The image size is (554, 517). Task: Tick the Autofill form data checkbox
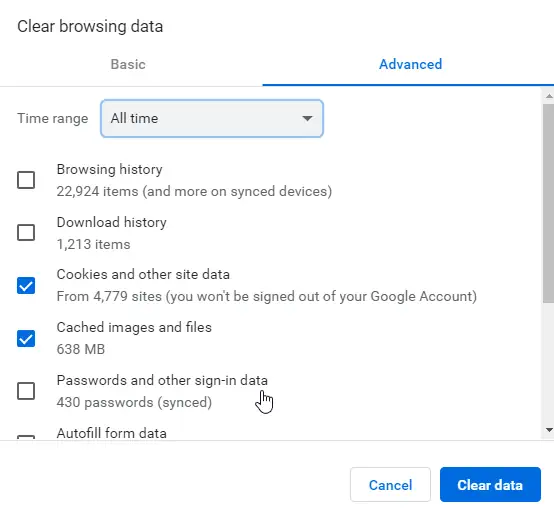(26, 437)
